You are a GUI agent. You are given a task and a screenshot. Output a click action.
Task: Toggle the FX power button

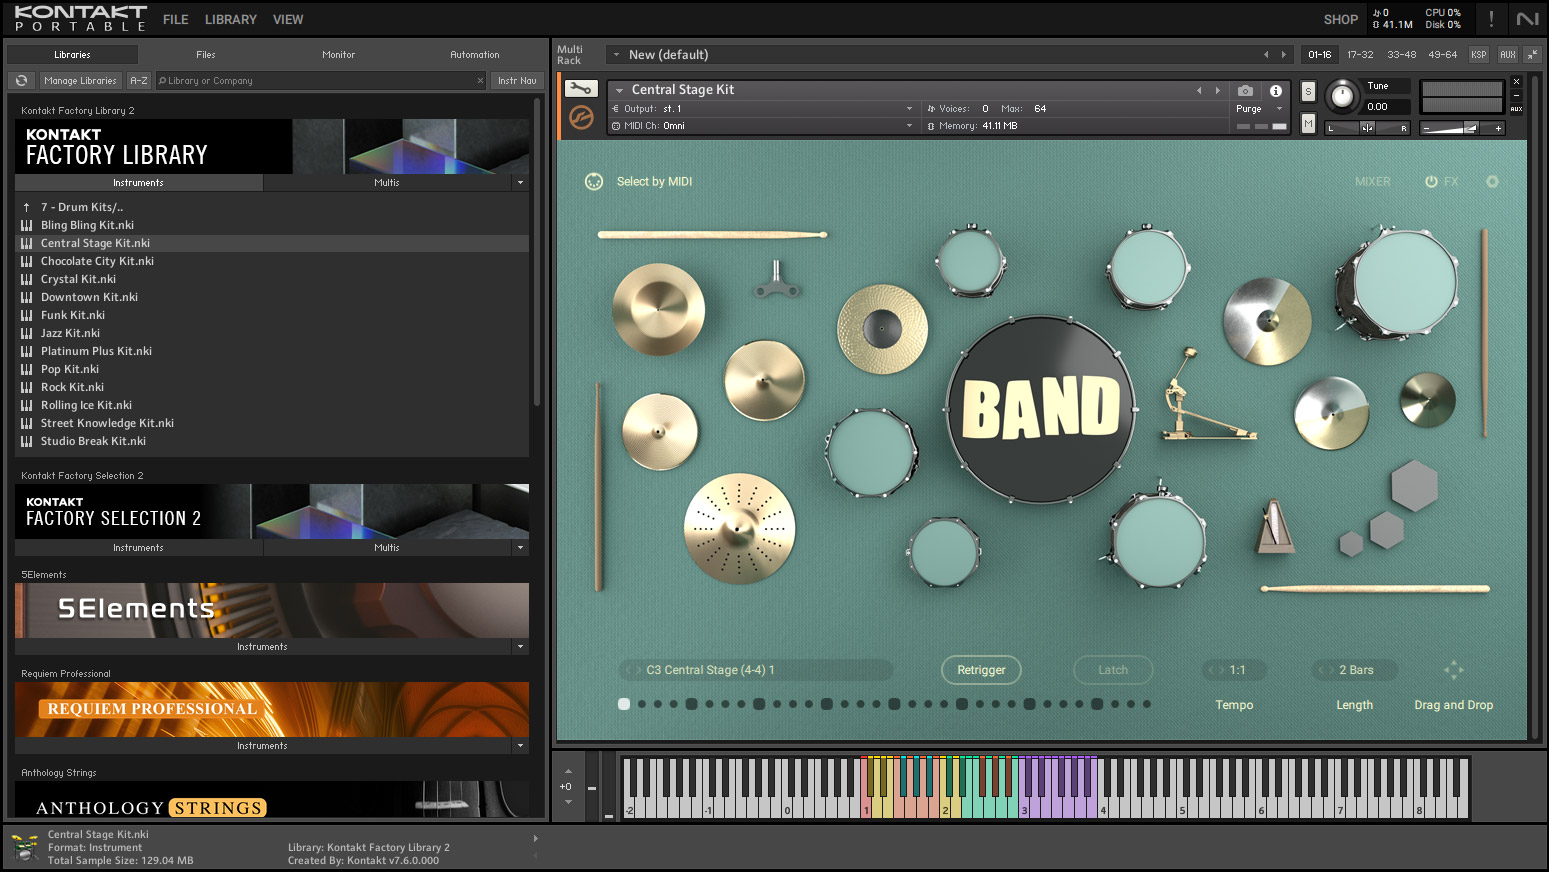pyautogui.click(x=1431, y=181)
